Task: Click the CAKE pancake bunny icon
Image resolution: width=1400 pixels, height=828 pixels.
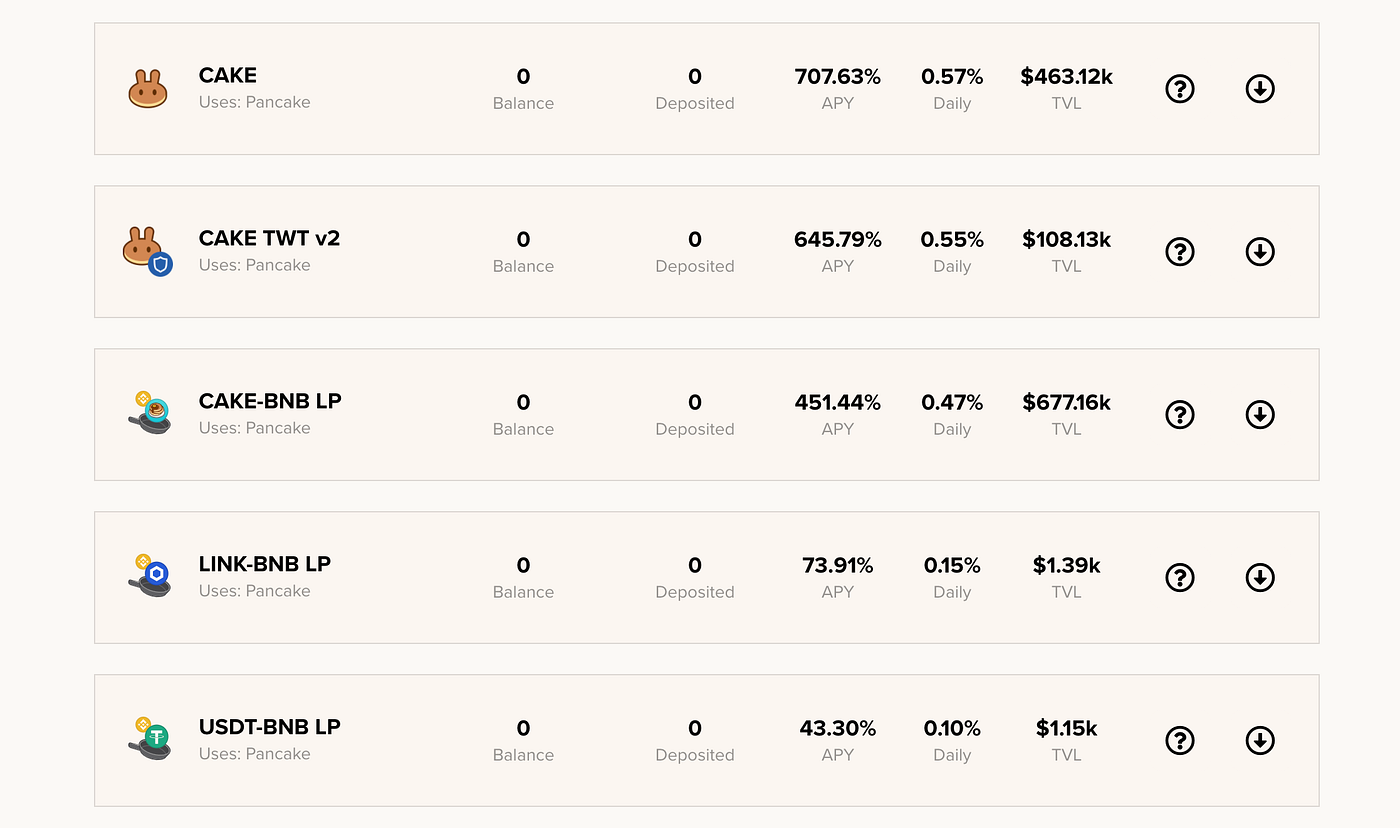Action: tap(148, 89)
